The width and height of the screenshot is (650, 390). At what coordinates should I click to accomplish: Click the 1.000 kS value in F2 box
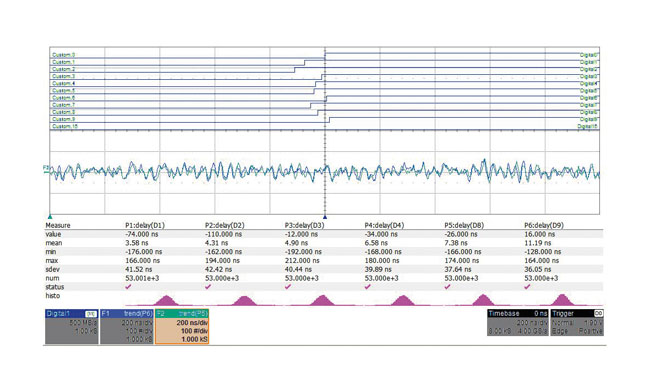[194, 339]
